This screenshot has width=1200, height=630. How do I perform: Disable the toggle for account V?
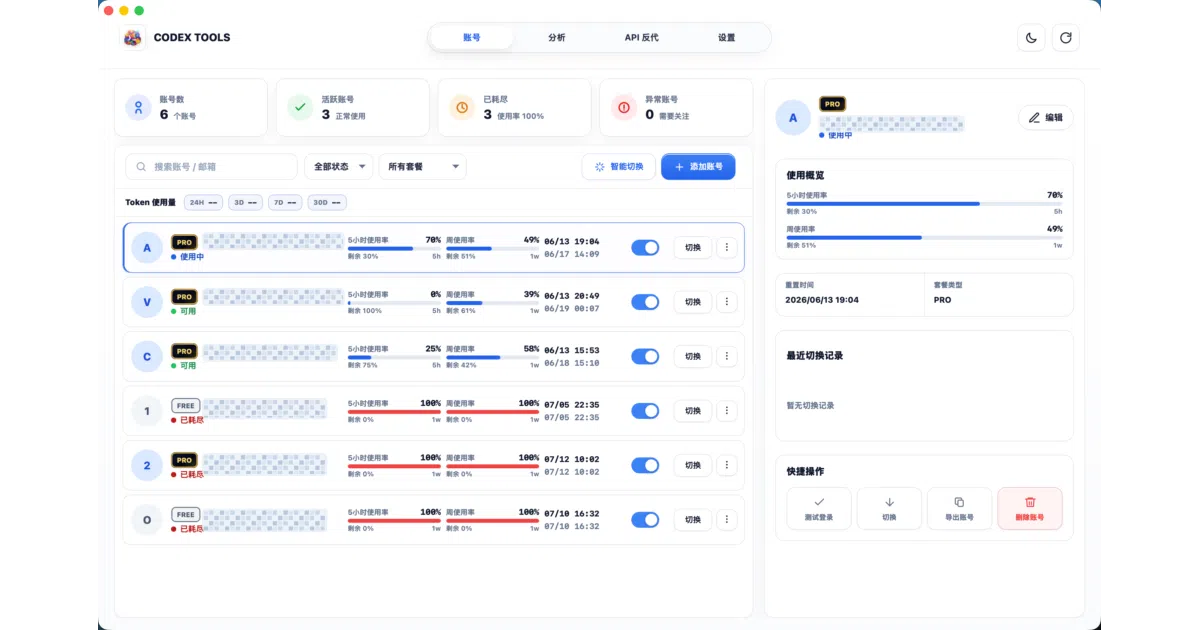coord(645,302)
